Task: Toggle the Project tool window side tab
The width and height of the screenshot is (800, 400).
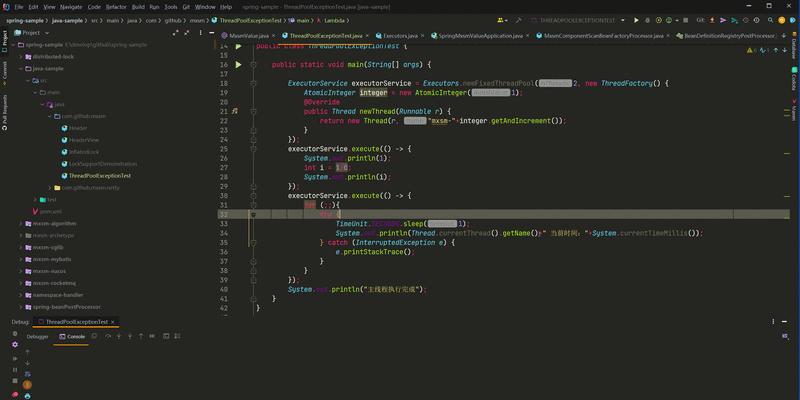Action: point(5,42)
